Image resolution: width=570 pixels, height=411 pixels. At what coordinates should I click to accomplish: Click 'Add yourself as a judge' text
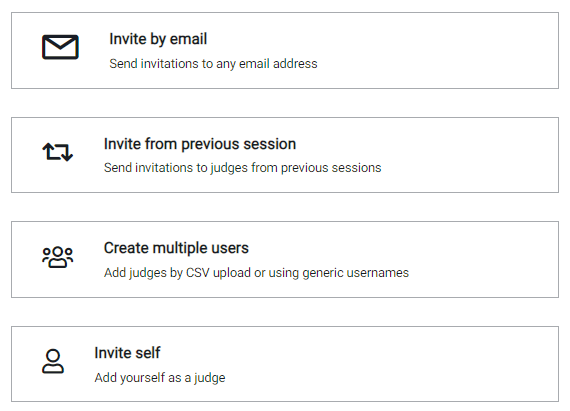click(x=160, y=378)
